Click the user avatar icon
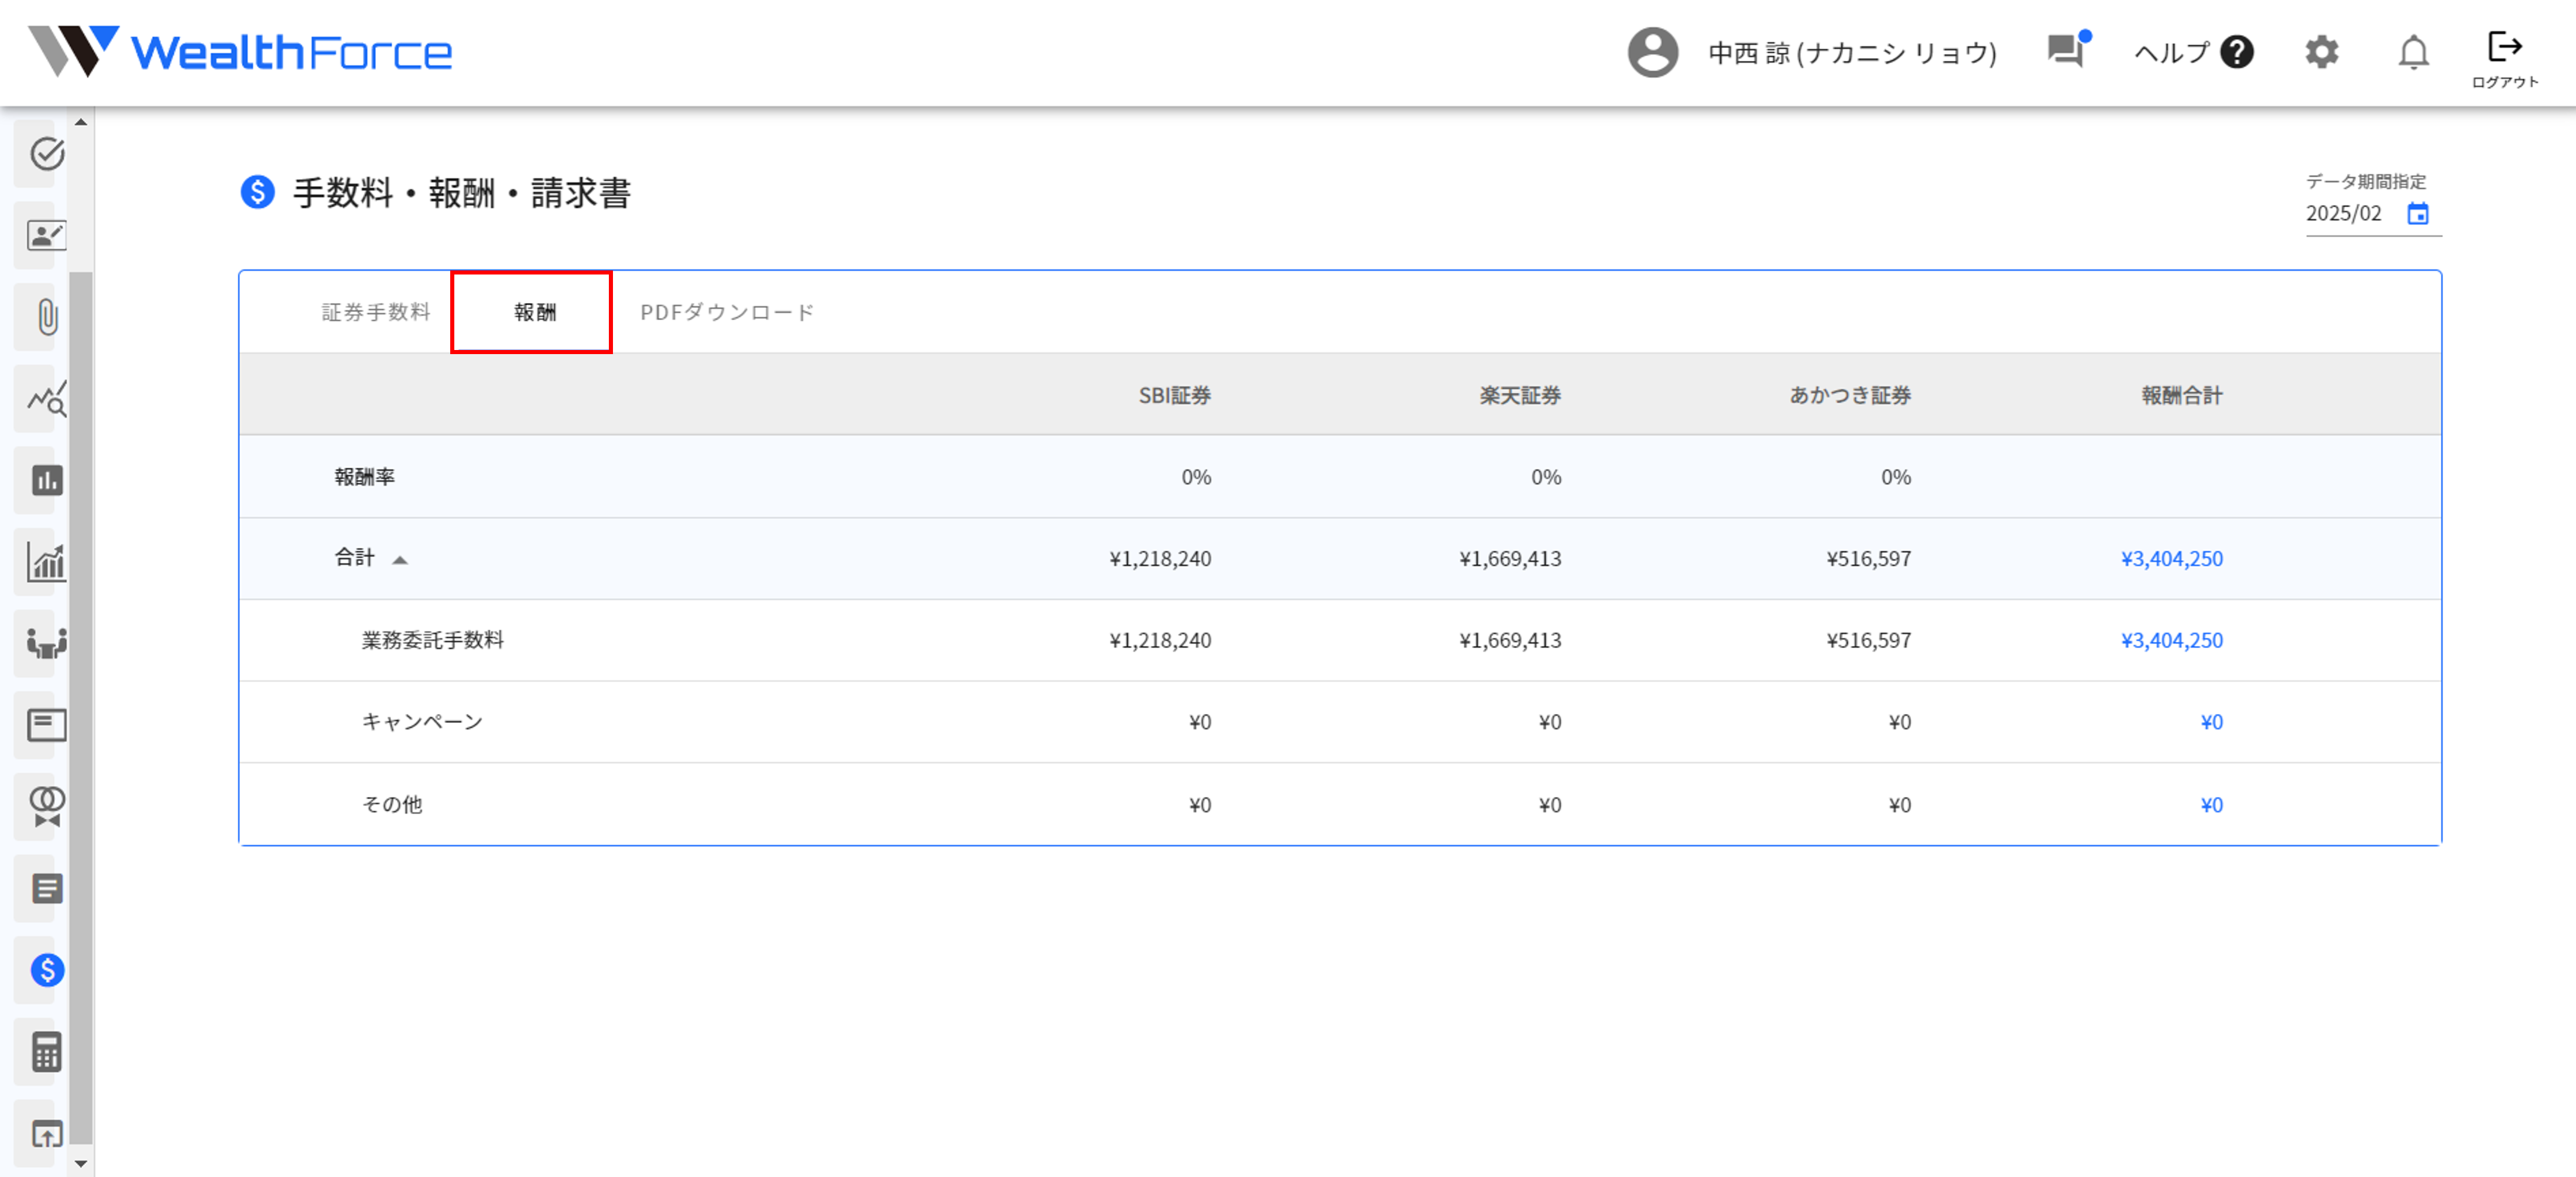2576x1177 pixels. (1652, 52)
